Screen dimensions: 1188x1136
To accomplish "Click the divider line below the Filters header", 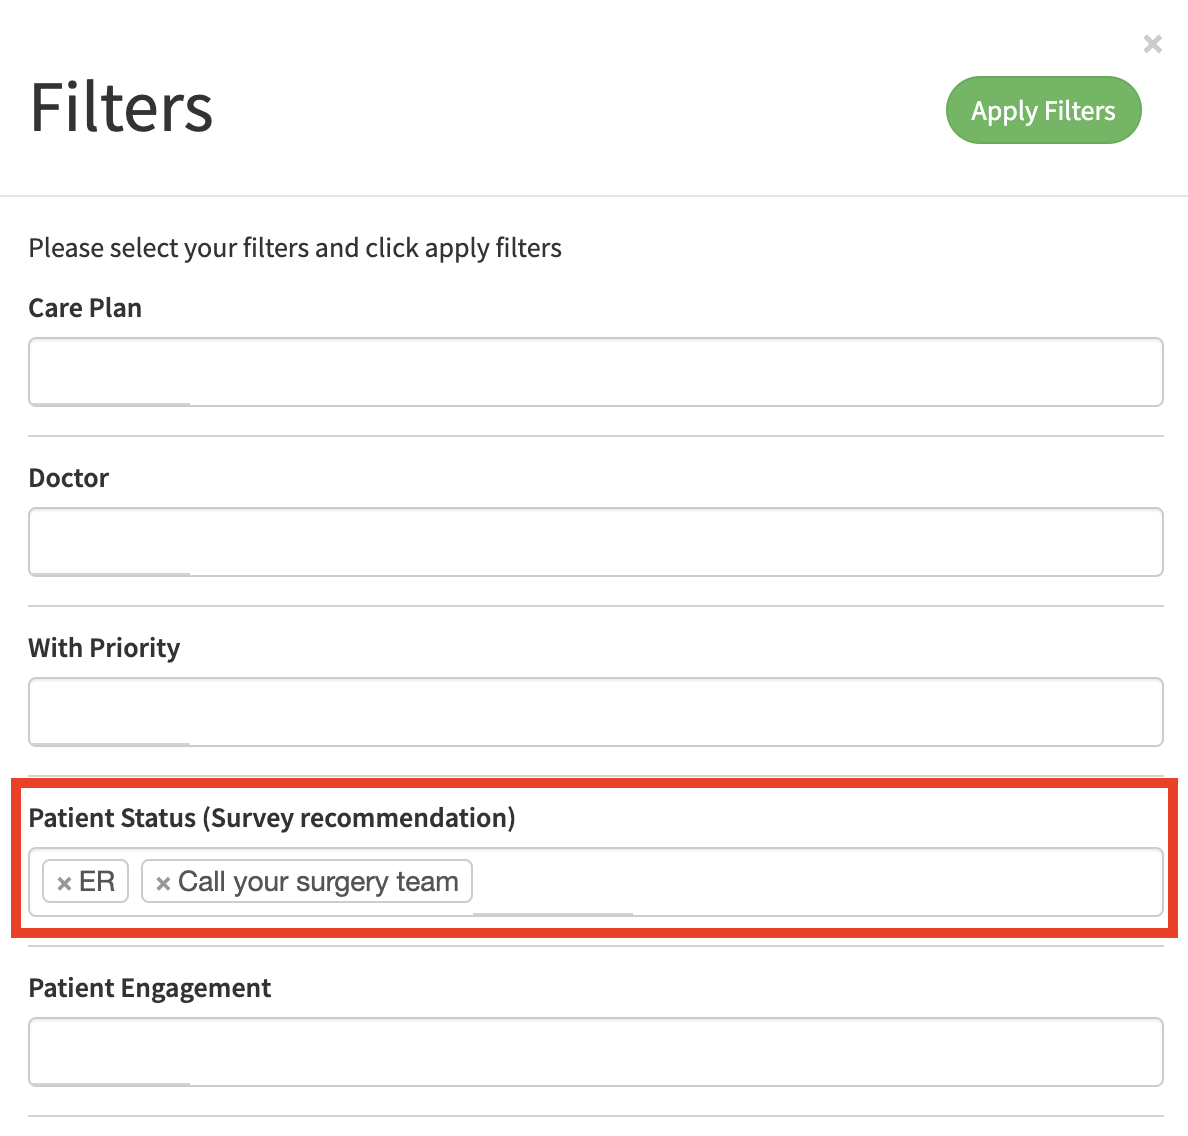I will pos(594,196).
